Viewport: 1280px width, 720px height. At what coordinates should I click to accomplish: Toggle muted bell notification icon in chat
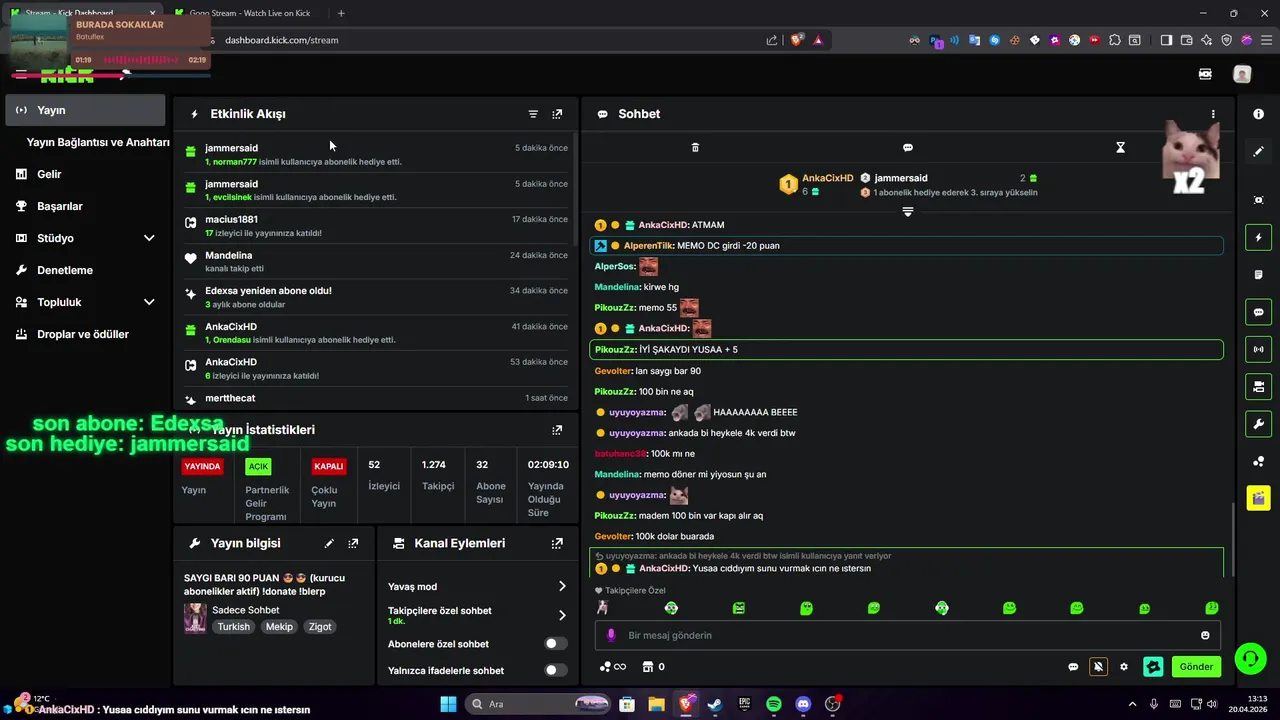[x=1098, y=667]
